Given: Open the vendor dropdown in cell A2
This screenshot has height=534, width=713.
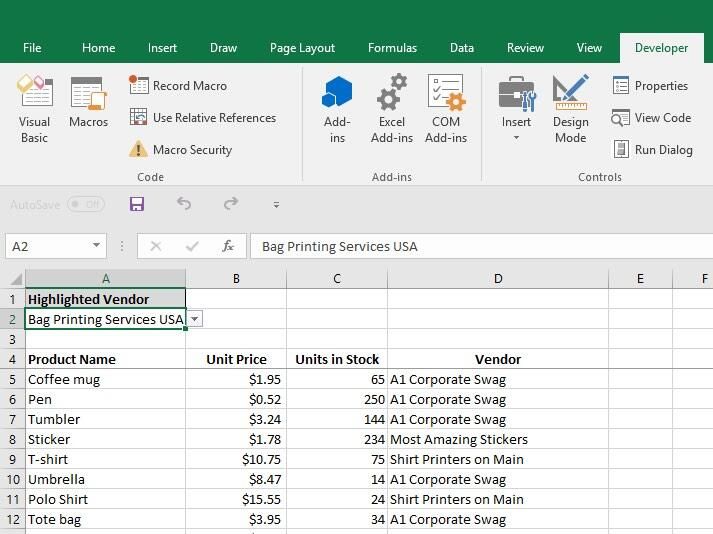Looking at the screenshot, I should tap(195, 319).
